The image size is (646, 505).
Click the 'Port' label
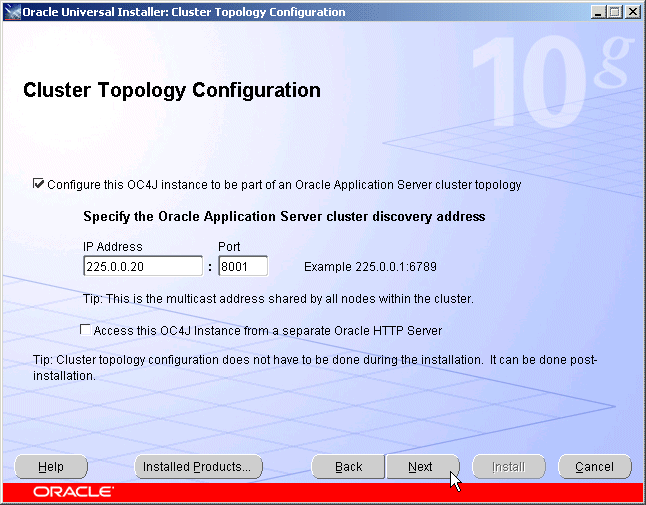pyautogui.click(x=229, y=246)
